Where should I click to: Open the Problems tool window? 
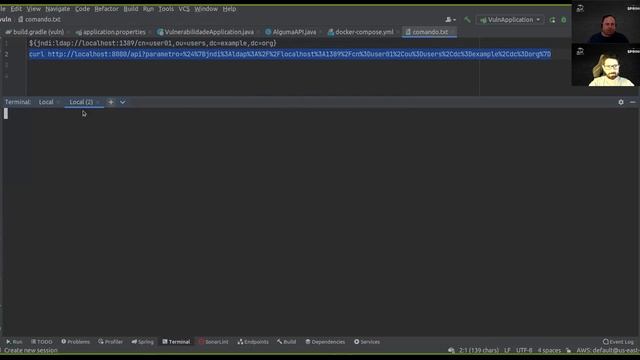click(x=76, y=342)
